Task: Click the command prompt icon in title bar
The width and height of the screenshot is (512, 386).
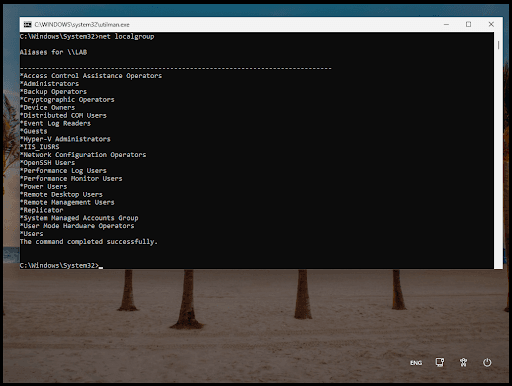Action: point(27,25)
